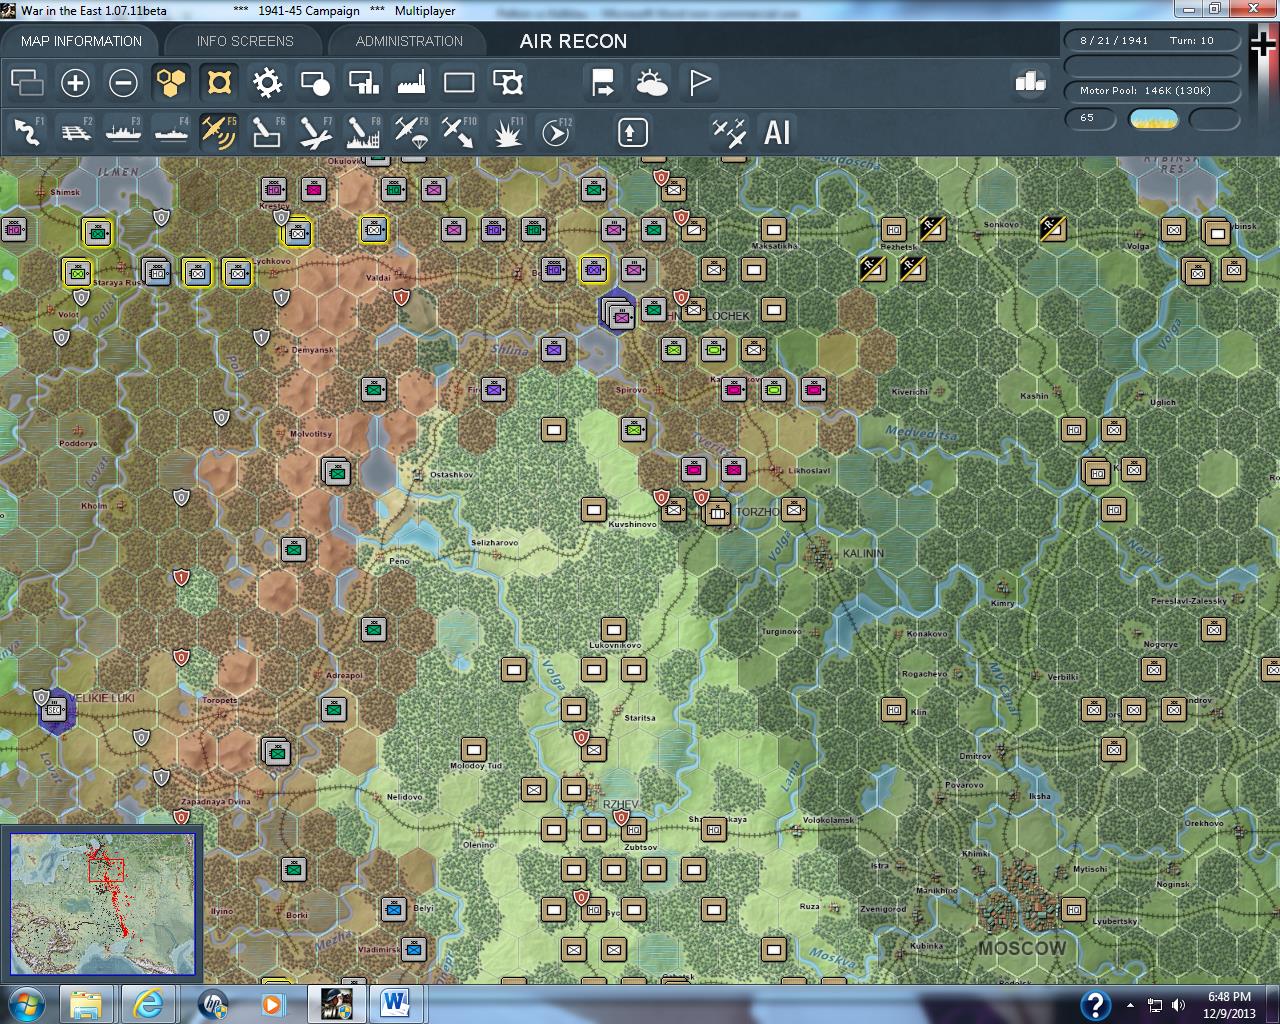
Task: Open the Windows Start menu
Action: [25, 1003]
